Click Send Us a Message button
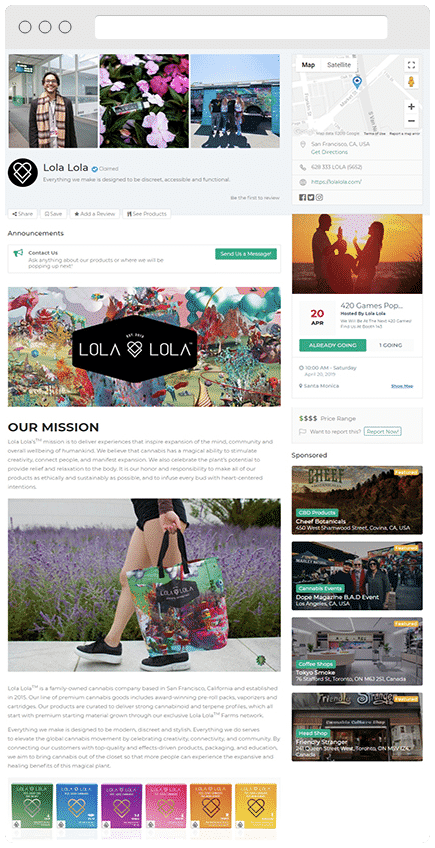This screenshot has width=435, height=848. [246, 254]
